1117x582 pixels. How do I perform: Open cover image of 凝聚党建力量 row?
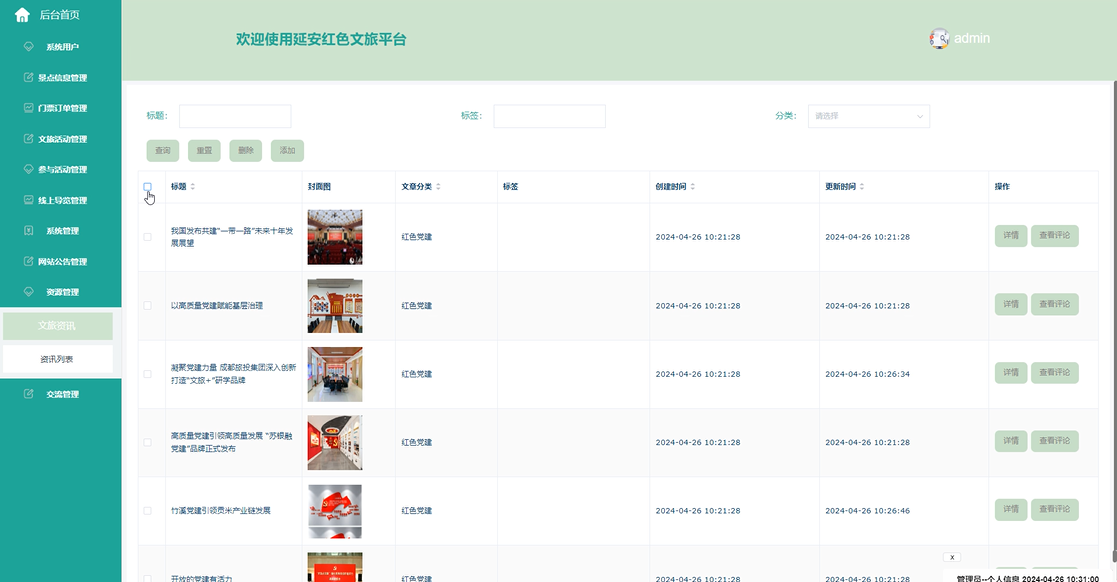pyautogui.click(x=335, y=374)
